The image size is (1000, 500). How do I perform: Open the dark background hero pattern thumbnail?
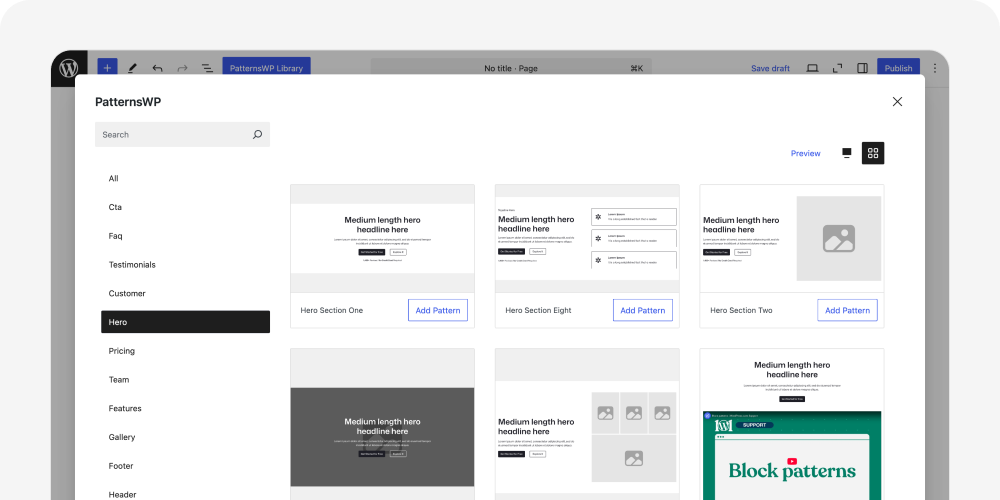click(383, 424)
